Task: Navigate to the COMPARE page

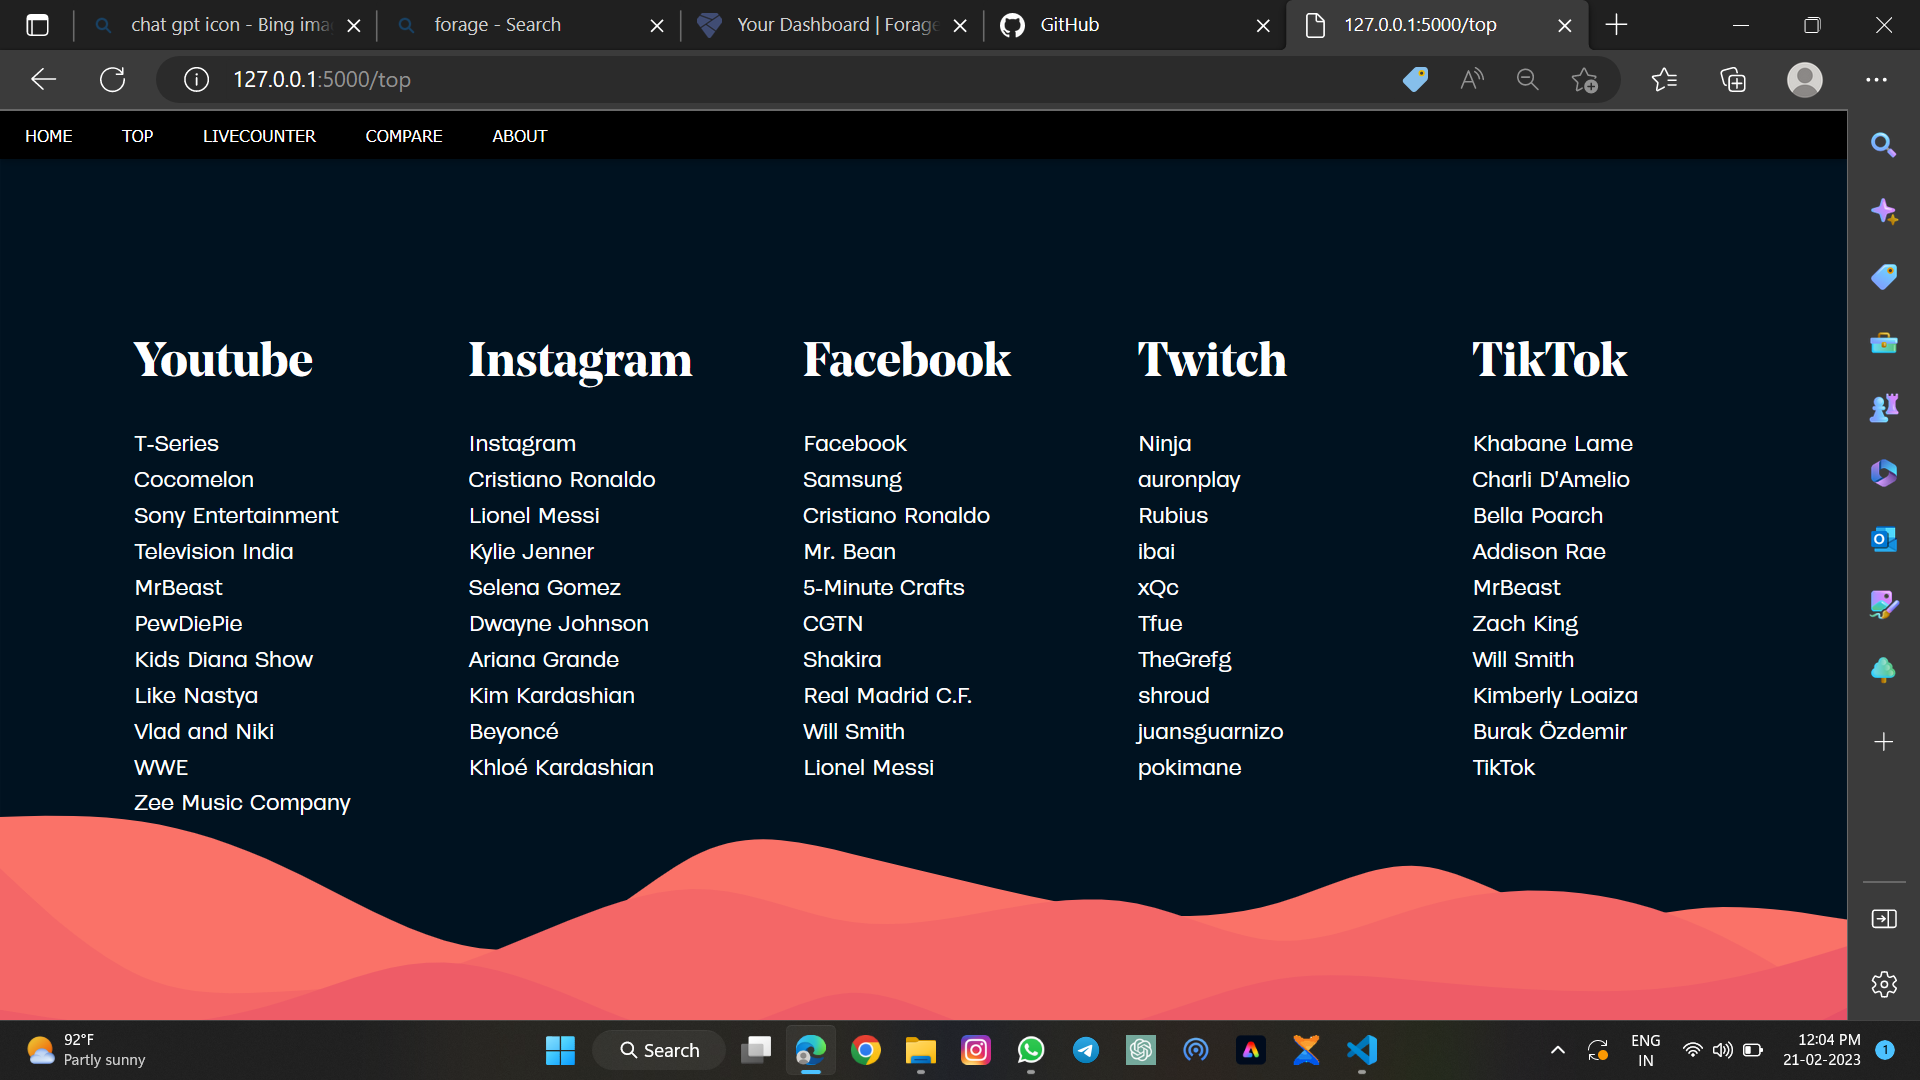Action: pos(404,135)
